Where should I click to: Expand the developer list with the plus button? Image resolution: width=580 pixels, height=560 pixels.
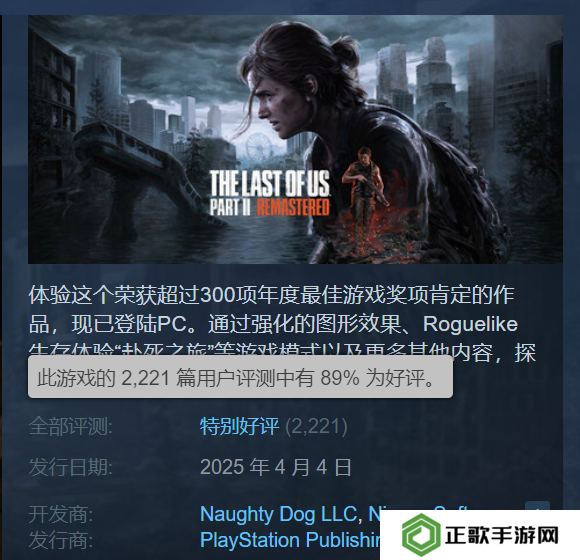[537, 506]
